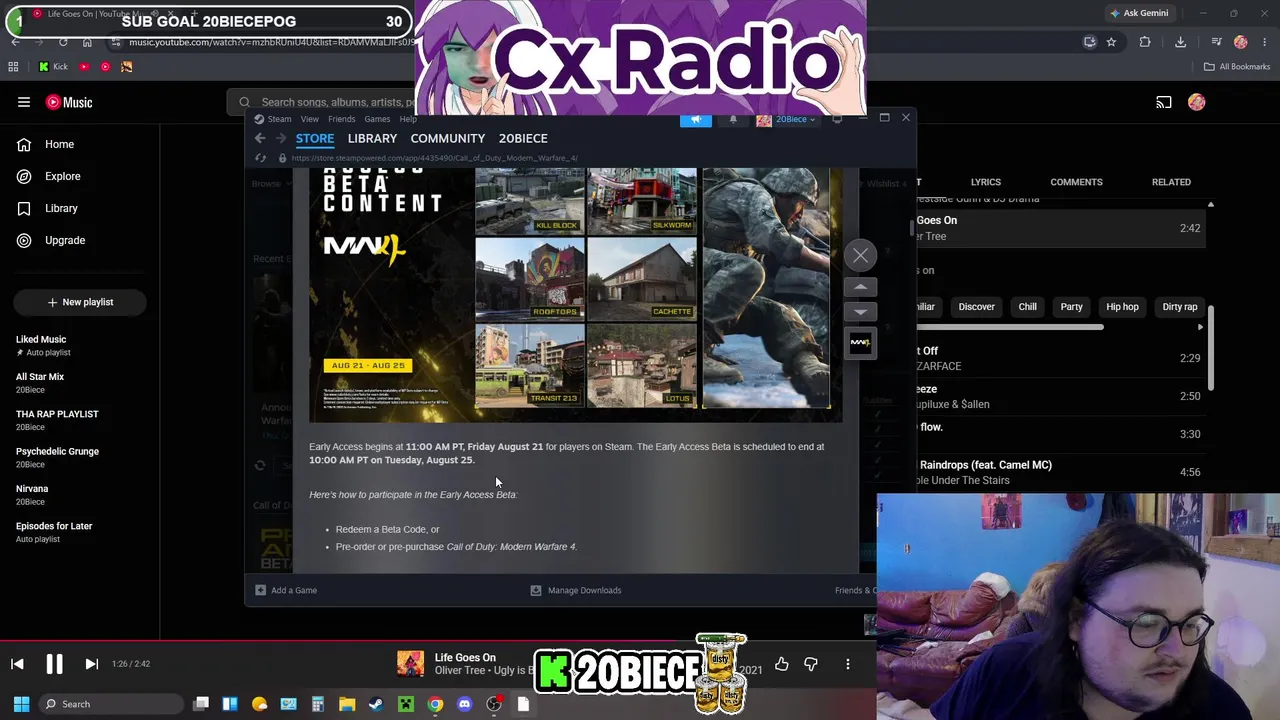Open the Chrome three-dot menu
The height and width of the screenshot is (720, 1280).
coord(1265,42)
